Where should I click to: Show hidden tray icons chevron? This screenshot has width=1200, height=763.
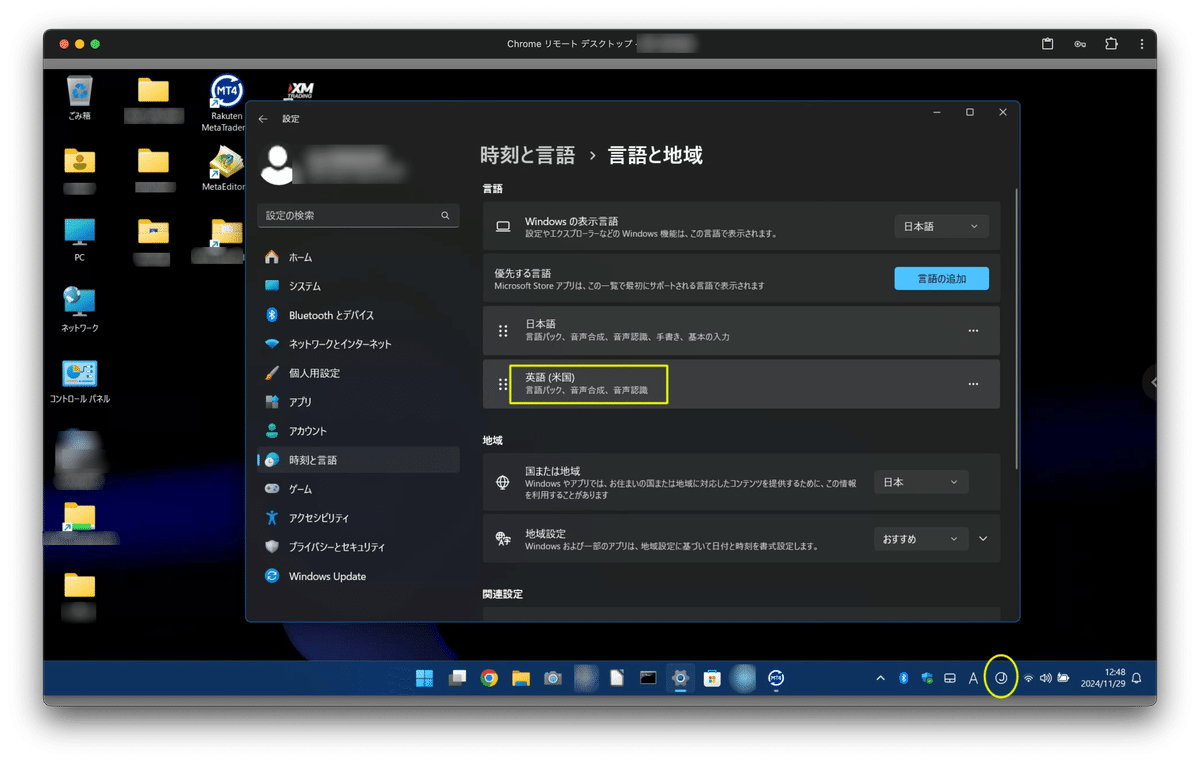(880, 678)
